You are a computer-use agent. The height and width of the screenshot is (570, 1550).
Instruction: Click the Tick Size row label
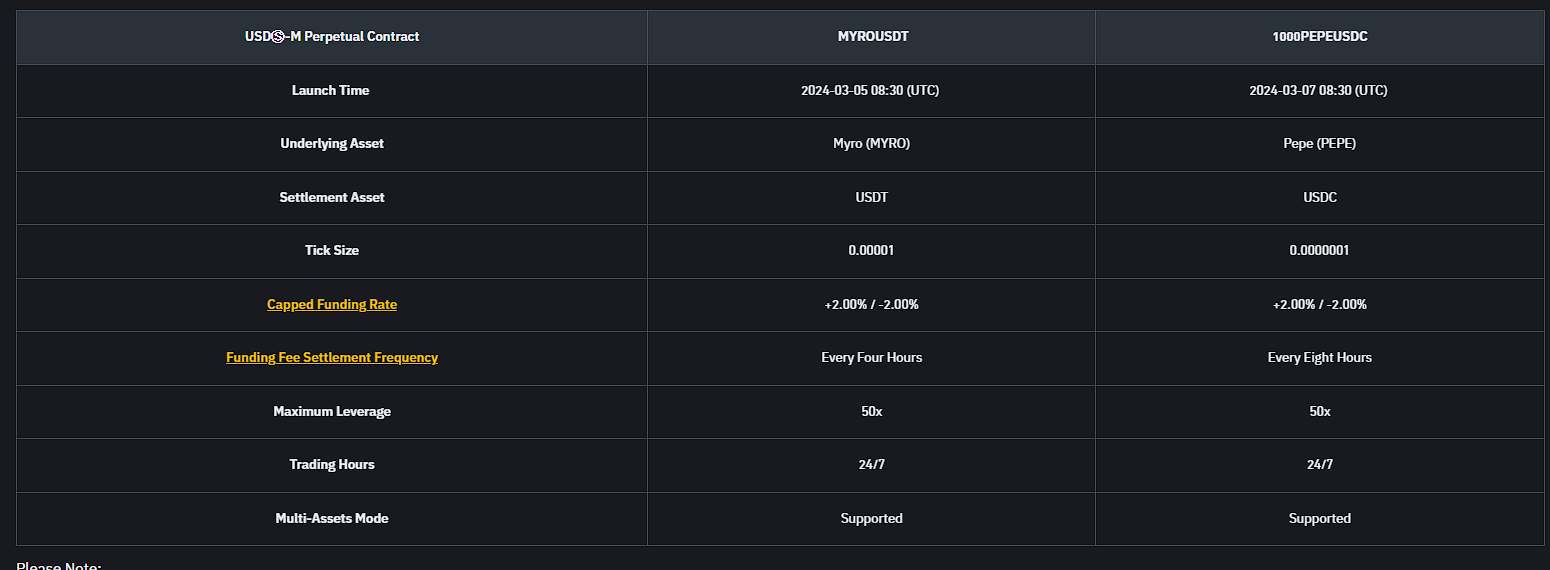pyautogui.click(x=331, y=250)
